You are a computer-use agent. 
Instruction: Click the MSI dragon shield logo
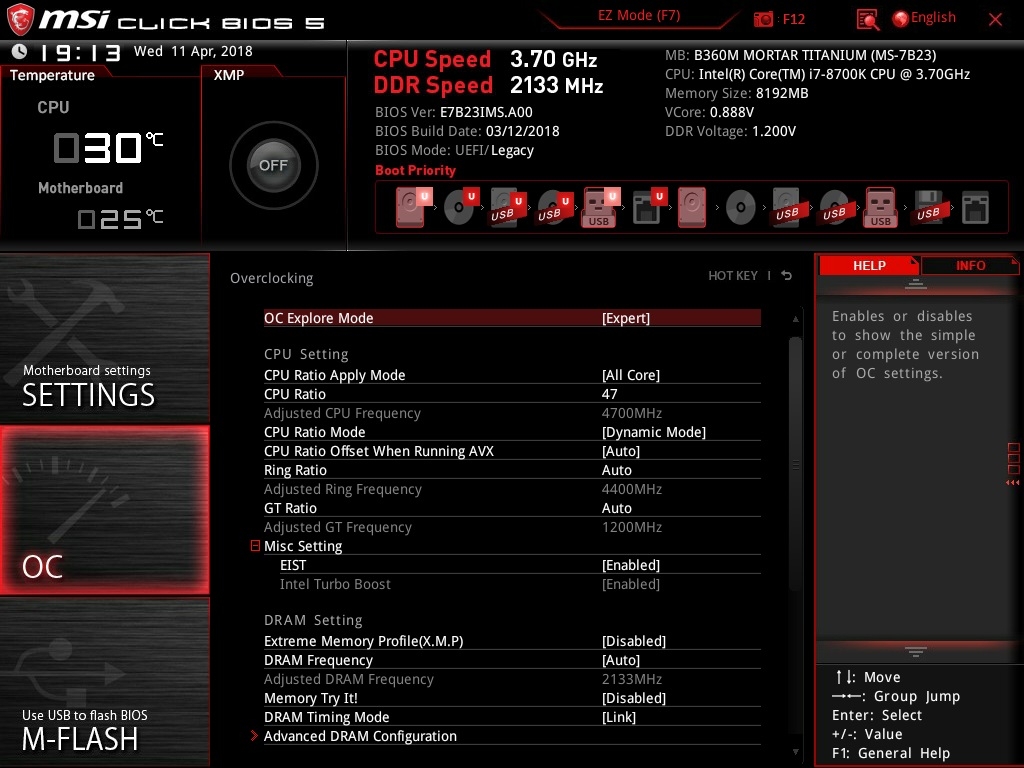coord(20,19)
